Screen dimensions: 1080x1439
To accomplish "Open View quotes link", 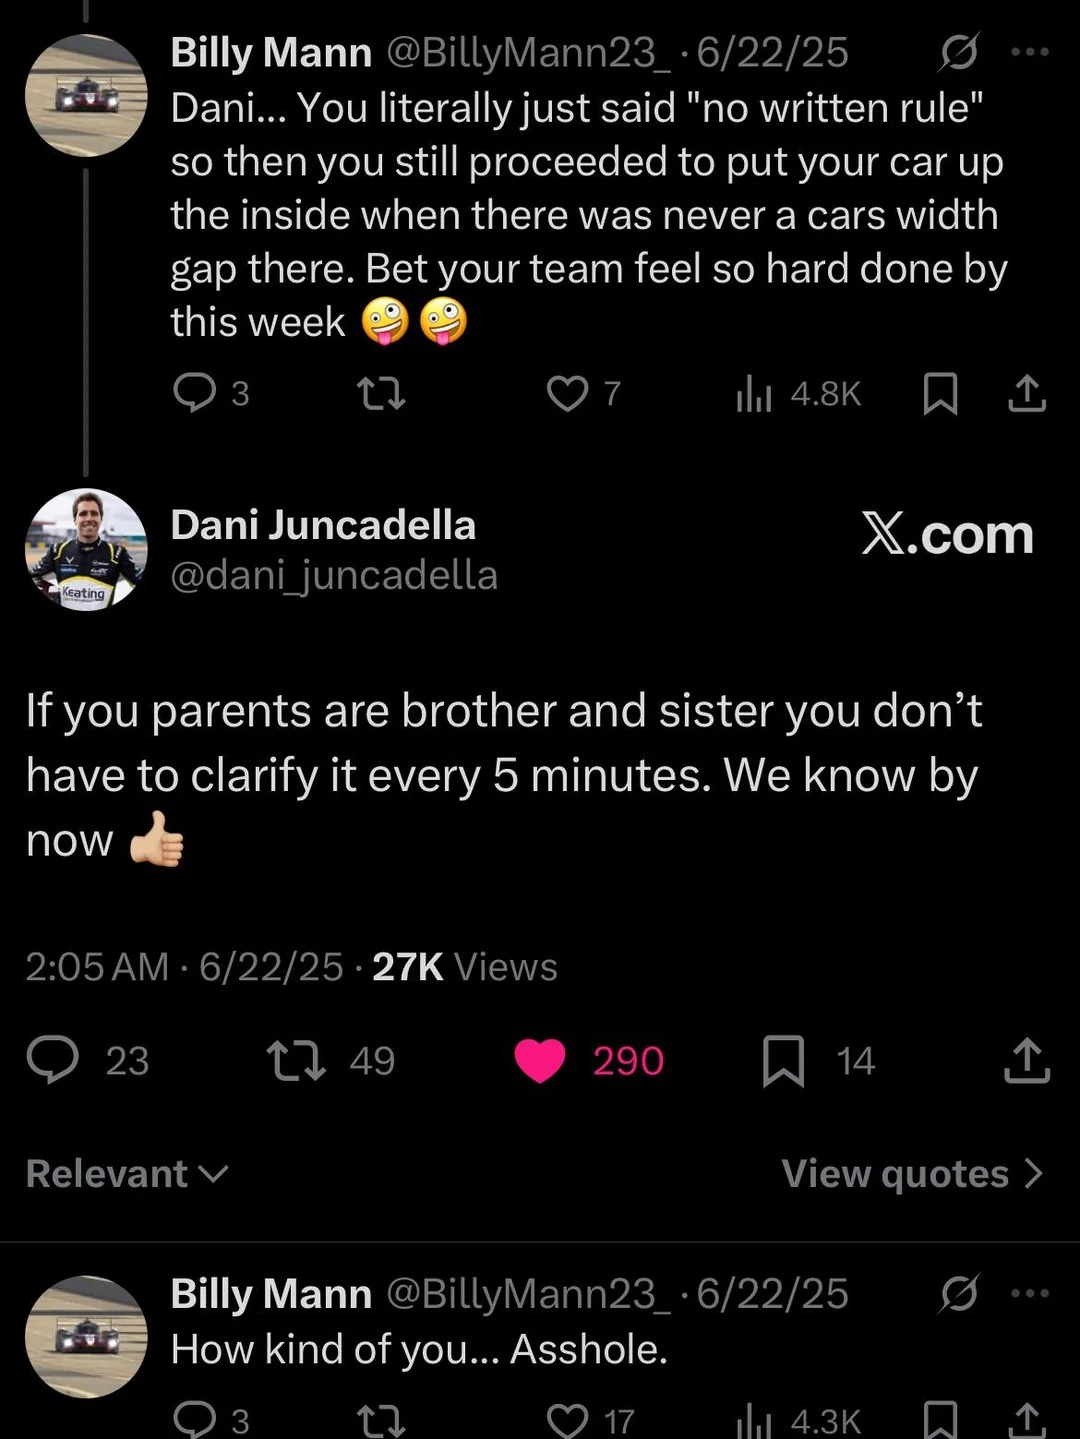I will pos(911,1173).
